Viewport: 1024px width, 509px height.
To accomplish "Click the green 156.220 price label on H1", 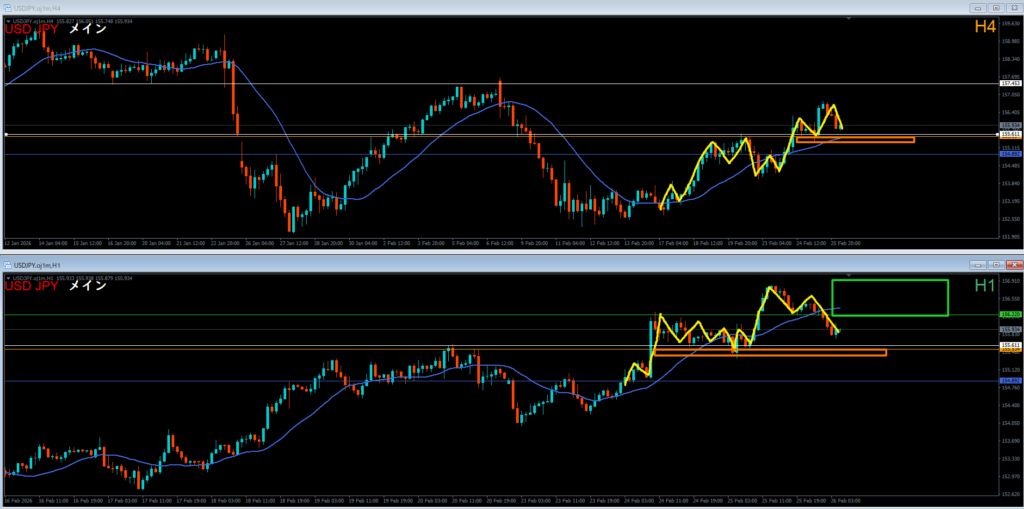I will [x=1009, y=314].
